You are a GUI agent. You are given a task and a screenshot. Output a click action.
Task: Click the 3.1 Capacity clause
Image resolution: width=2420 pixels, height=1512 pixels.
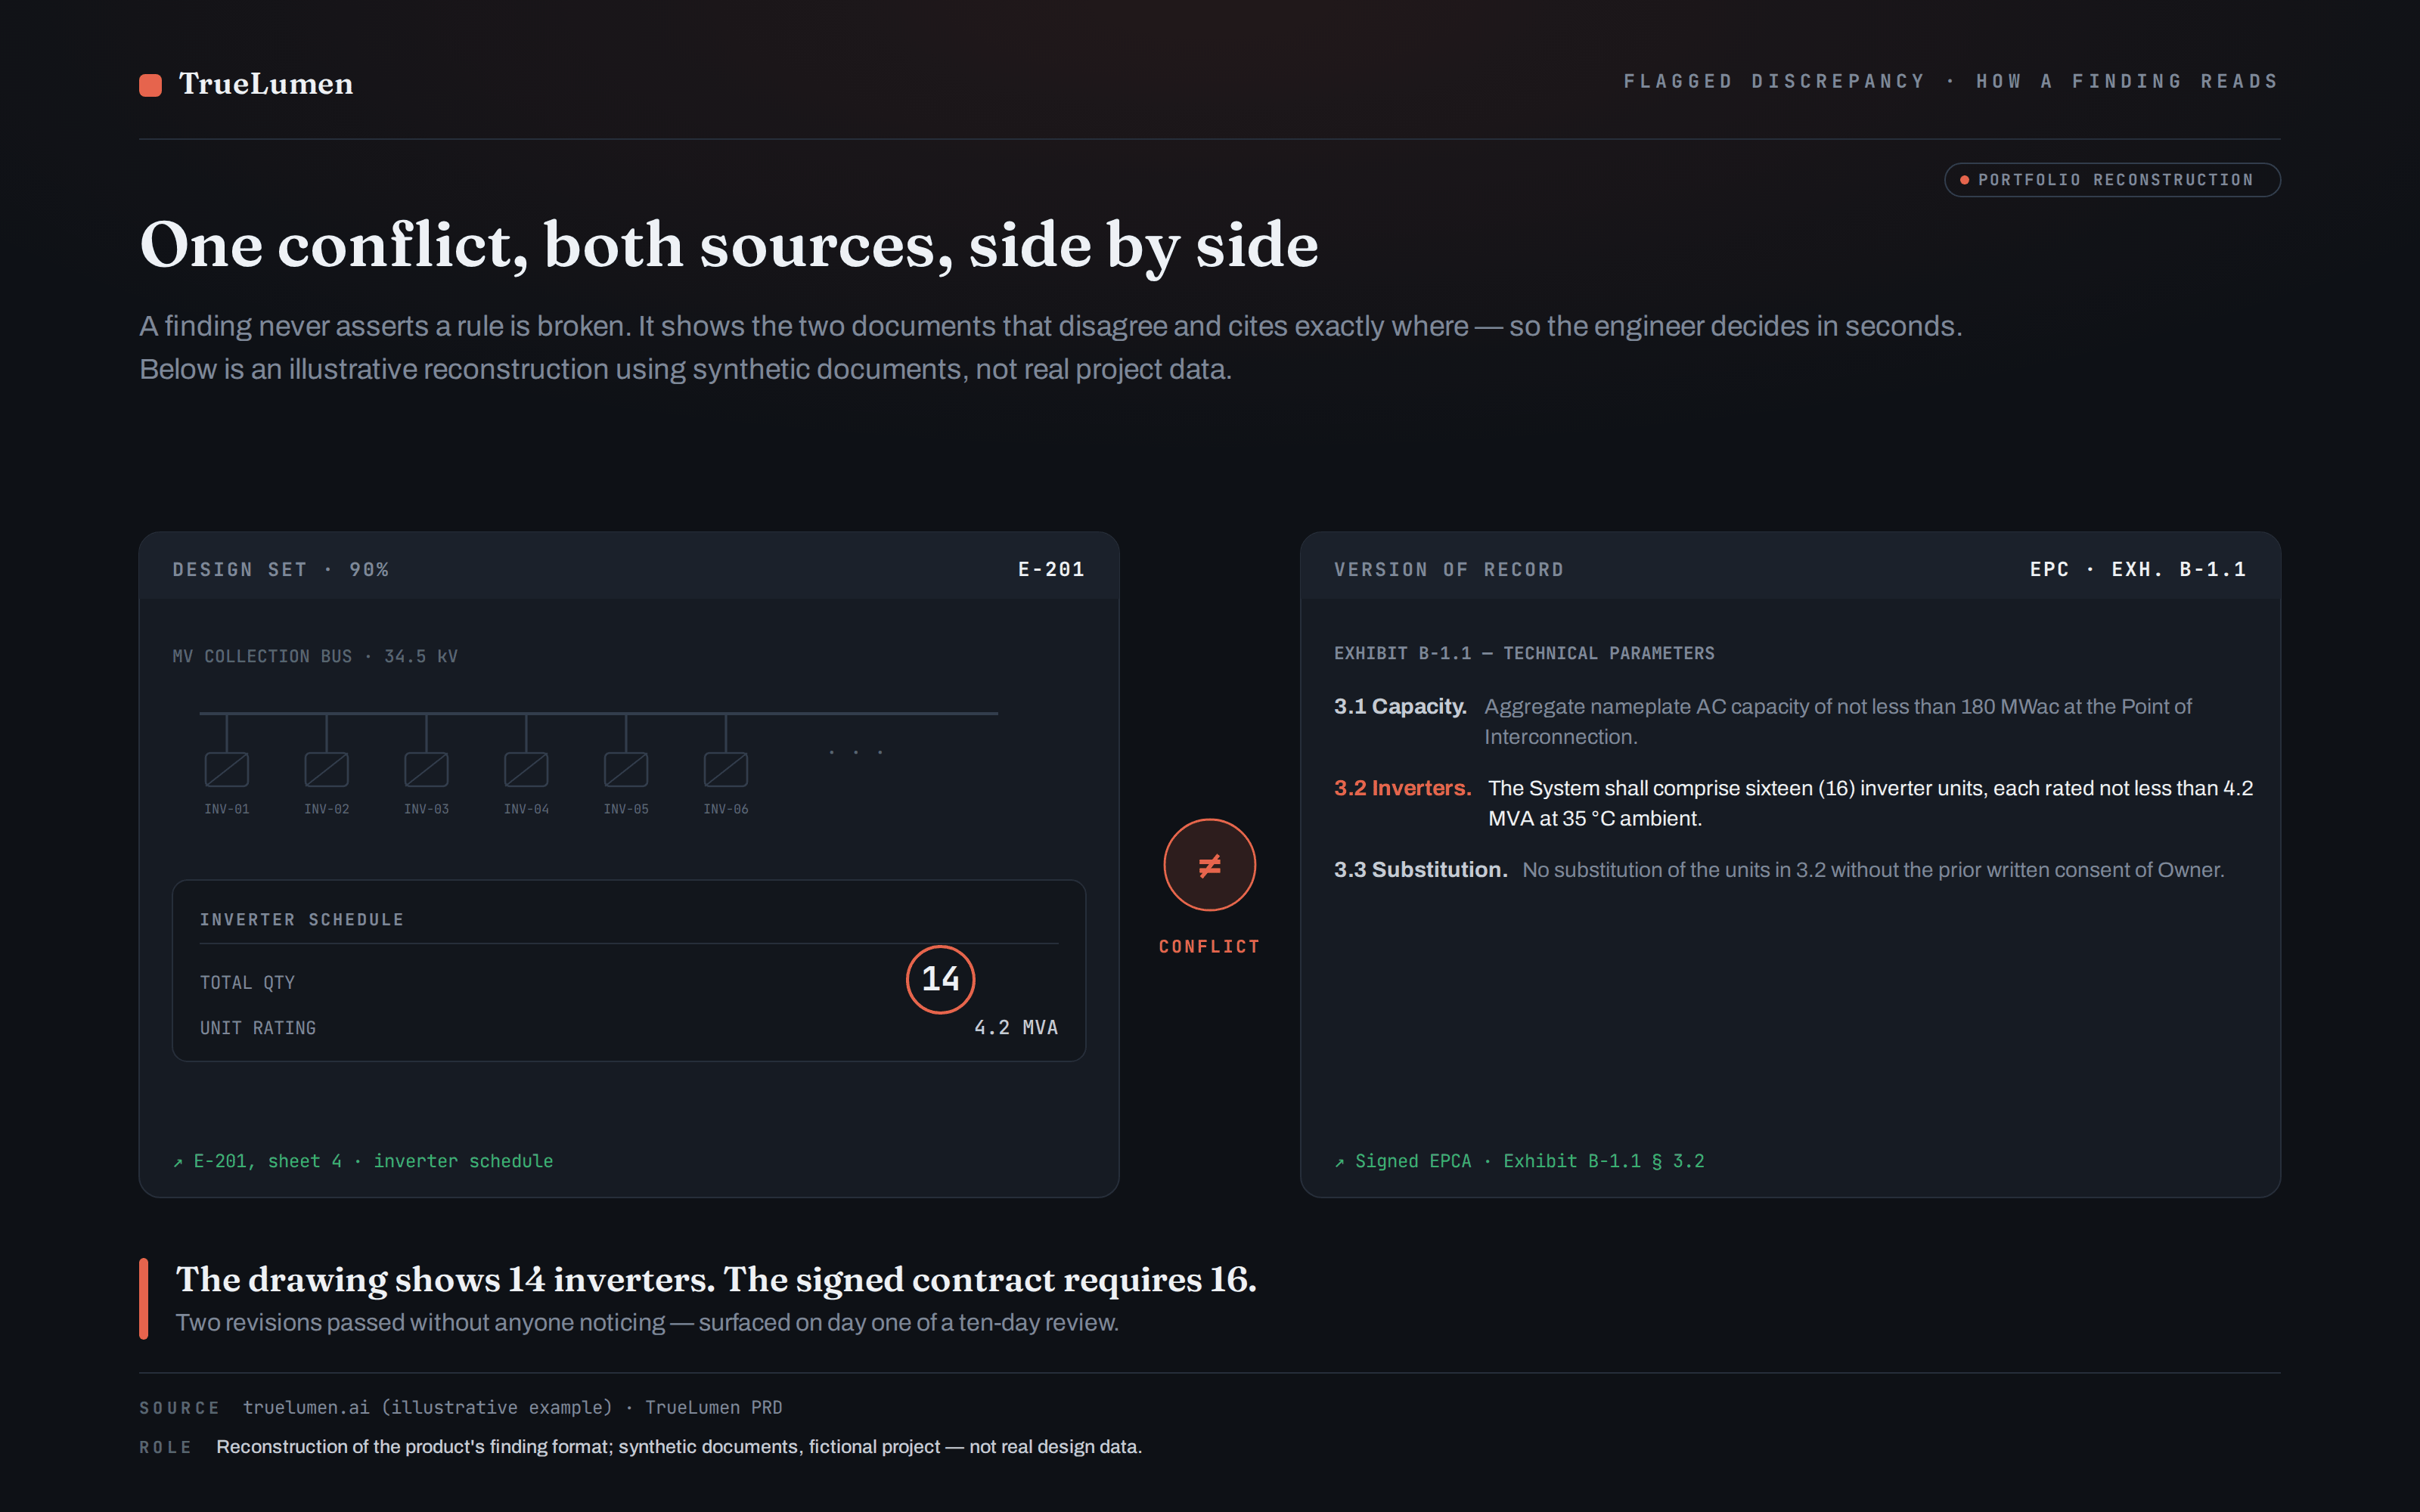pos(1763,721)
